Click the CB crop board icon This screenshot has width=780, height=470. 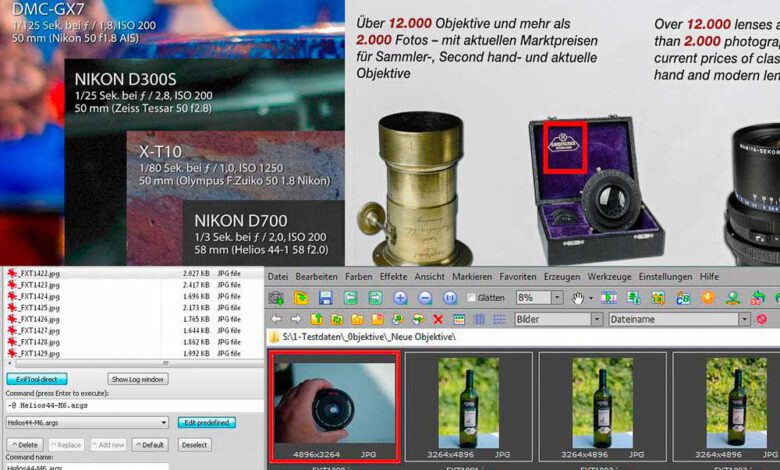pos(683,298)
